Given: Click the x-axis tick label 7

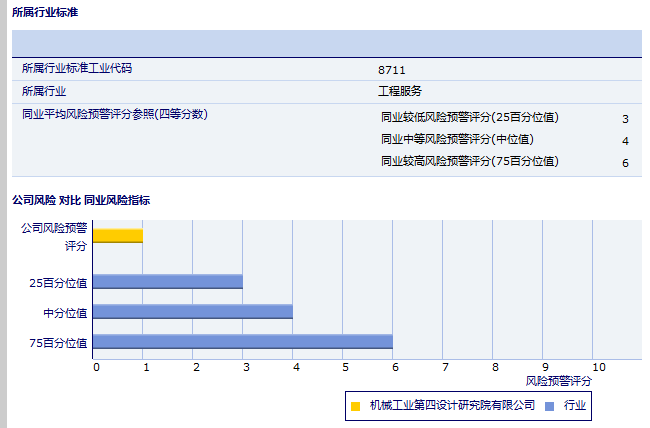Looking at the screenshot, I should 445,367.
